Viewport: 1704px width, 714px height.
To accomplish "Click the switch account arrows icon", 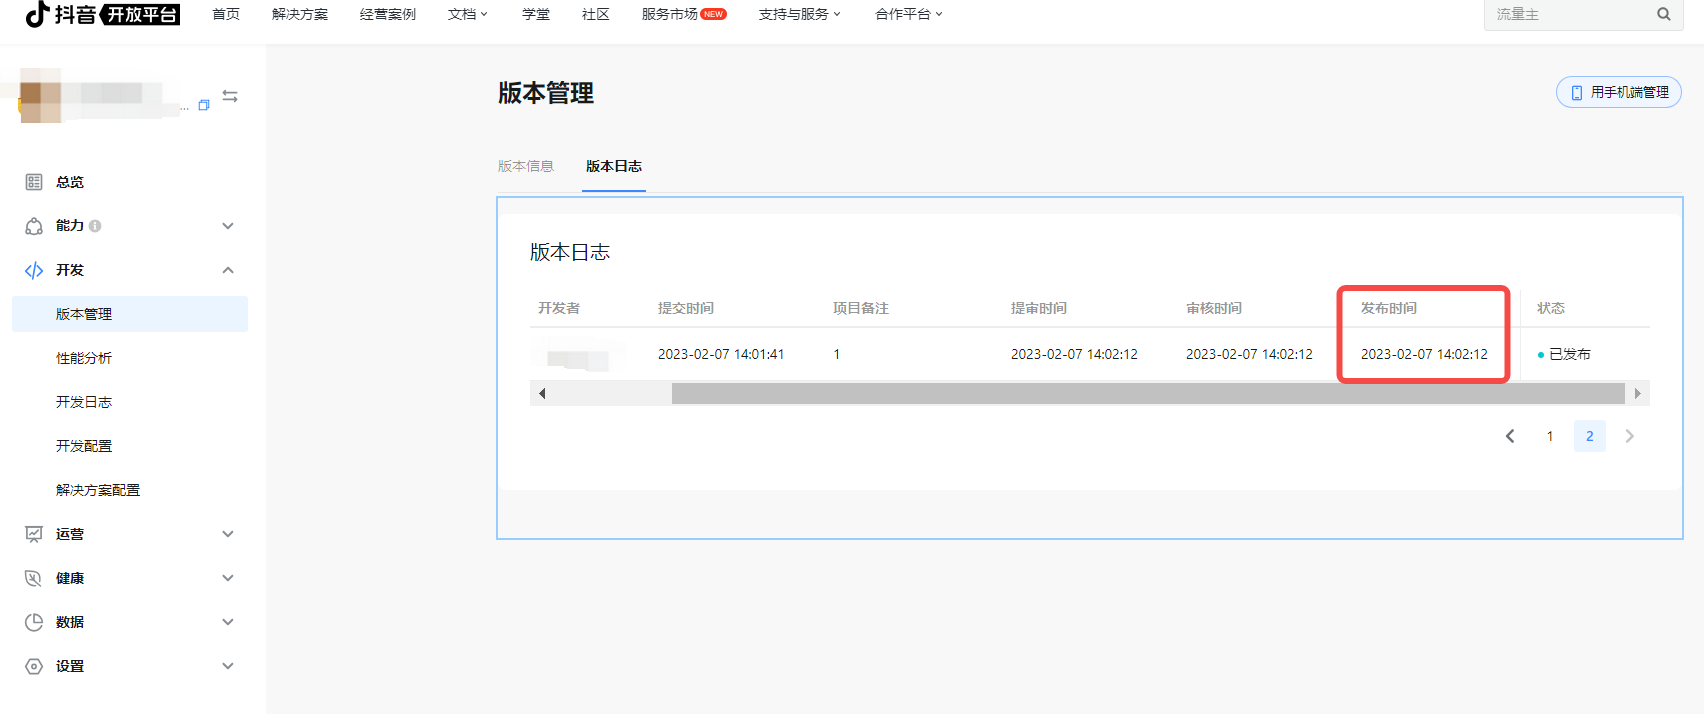I will point(230,96).
